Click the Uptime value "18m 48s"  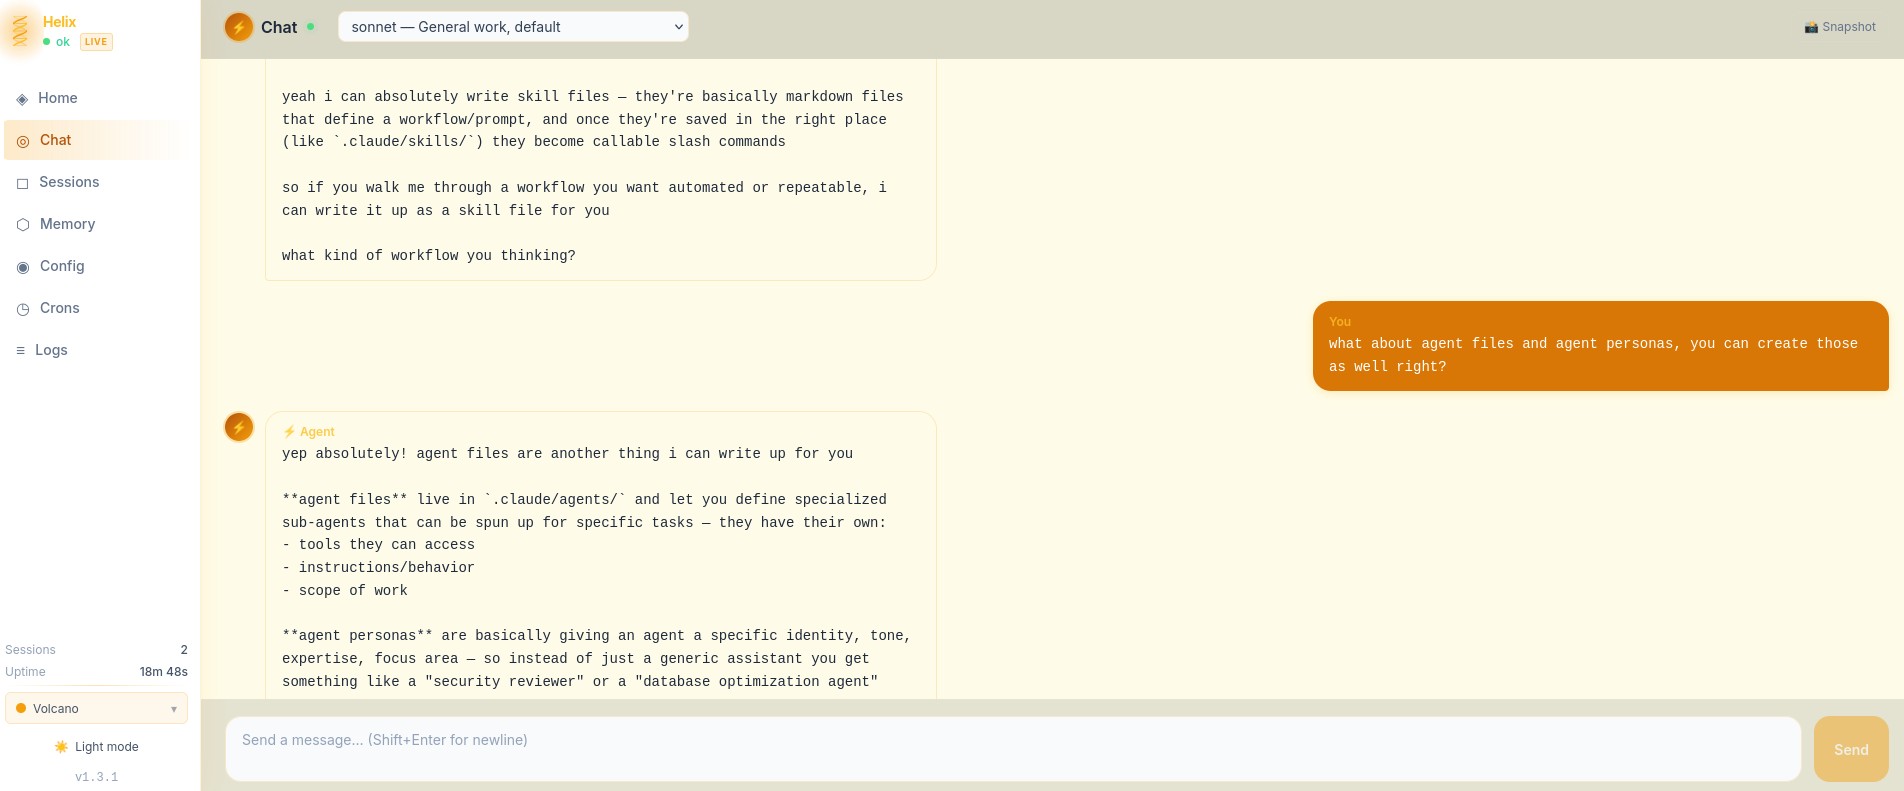click(x=164, y=672)
